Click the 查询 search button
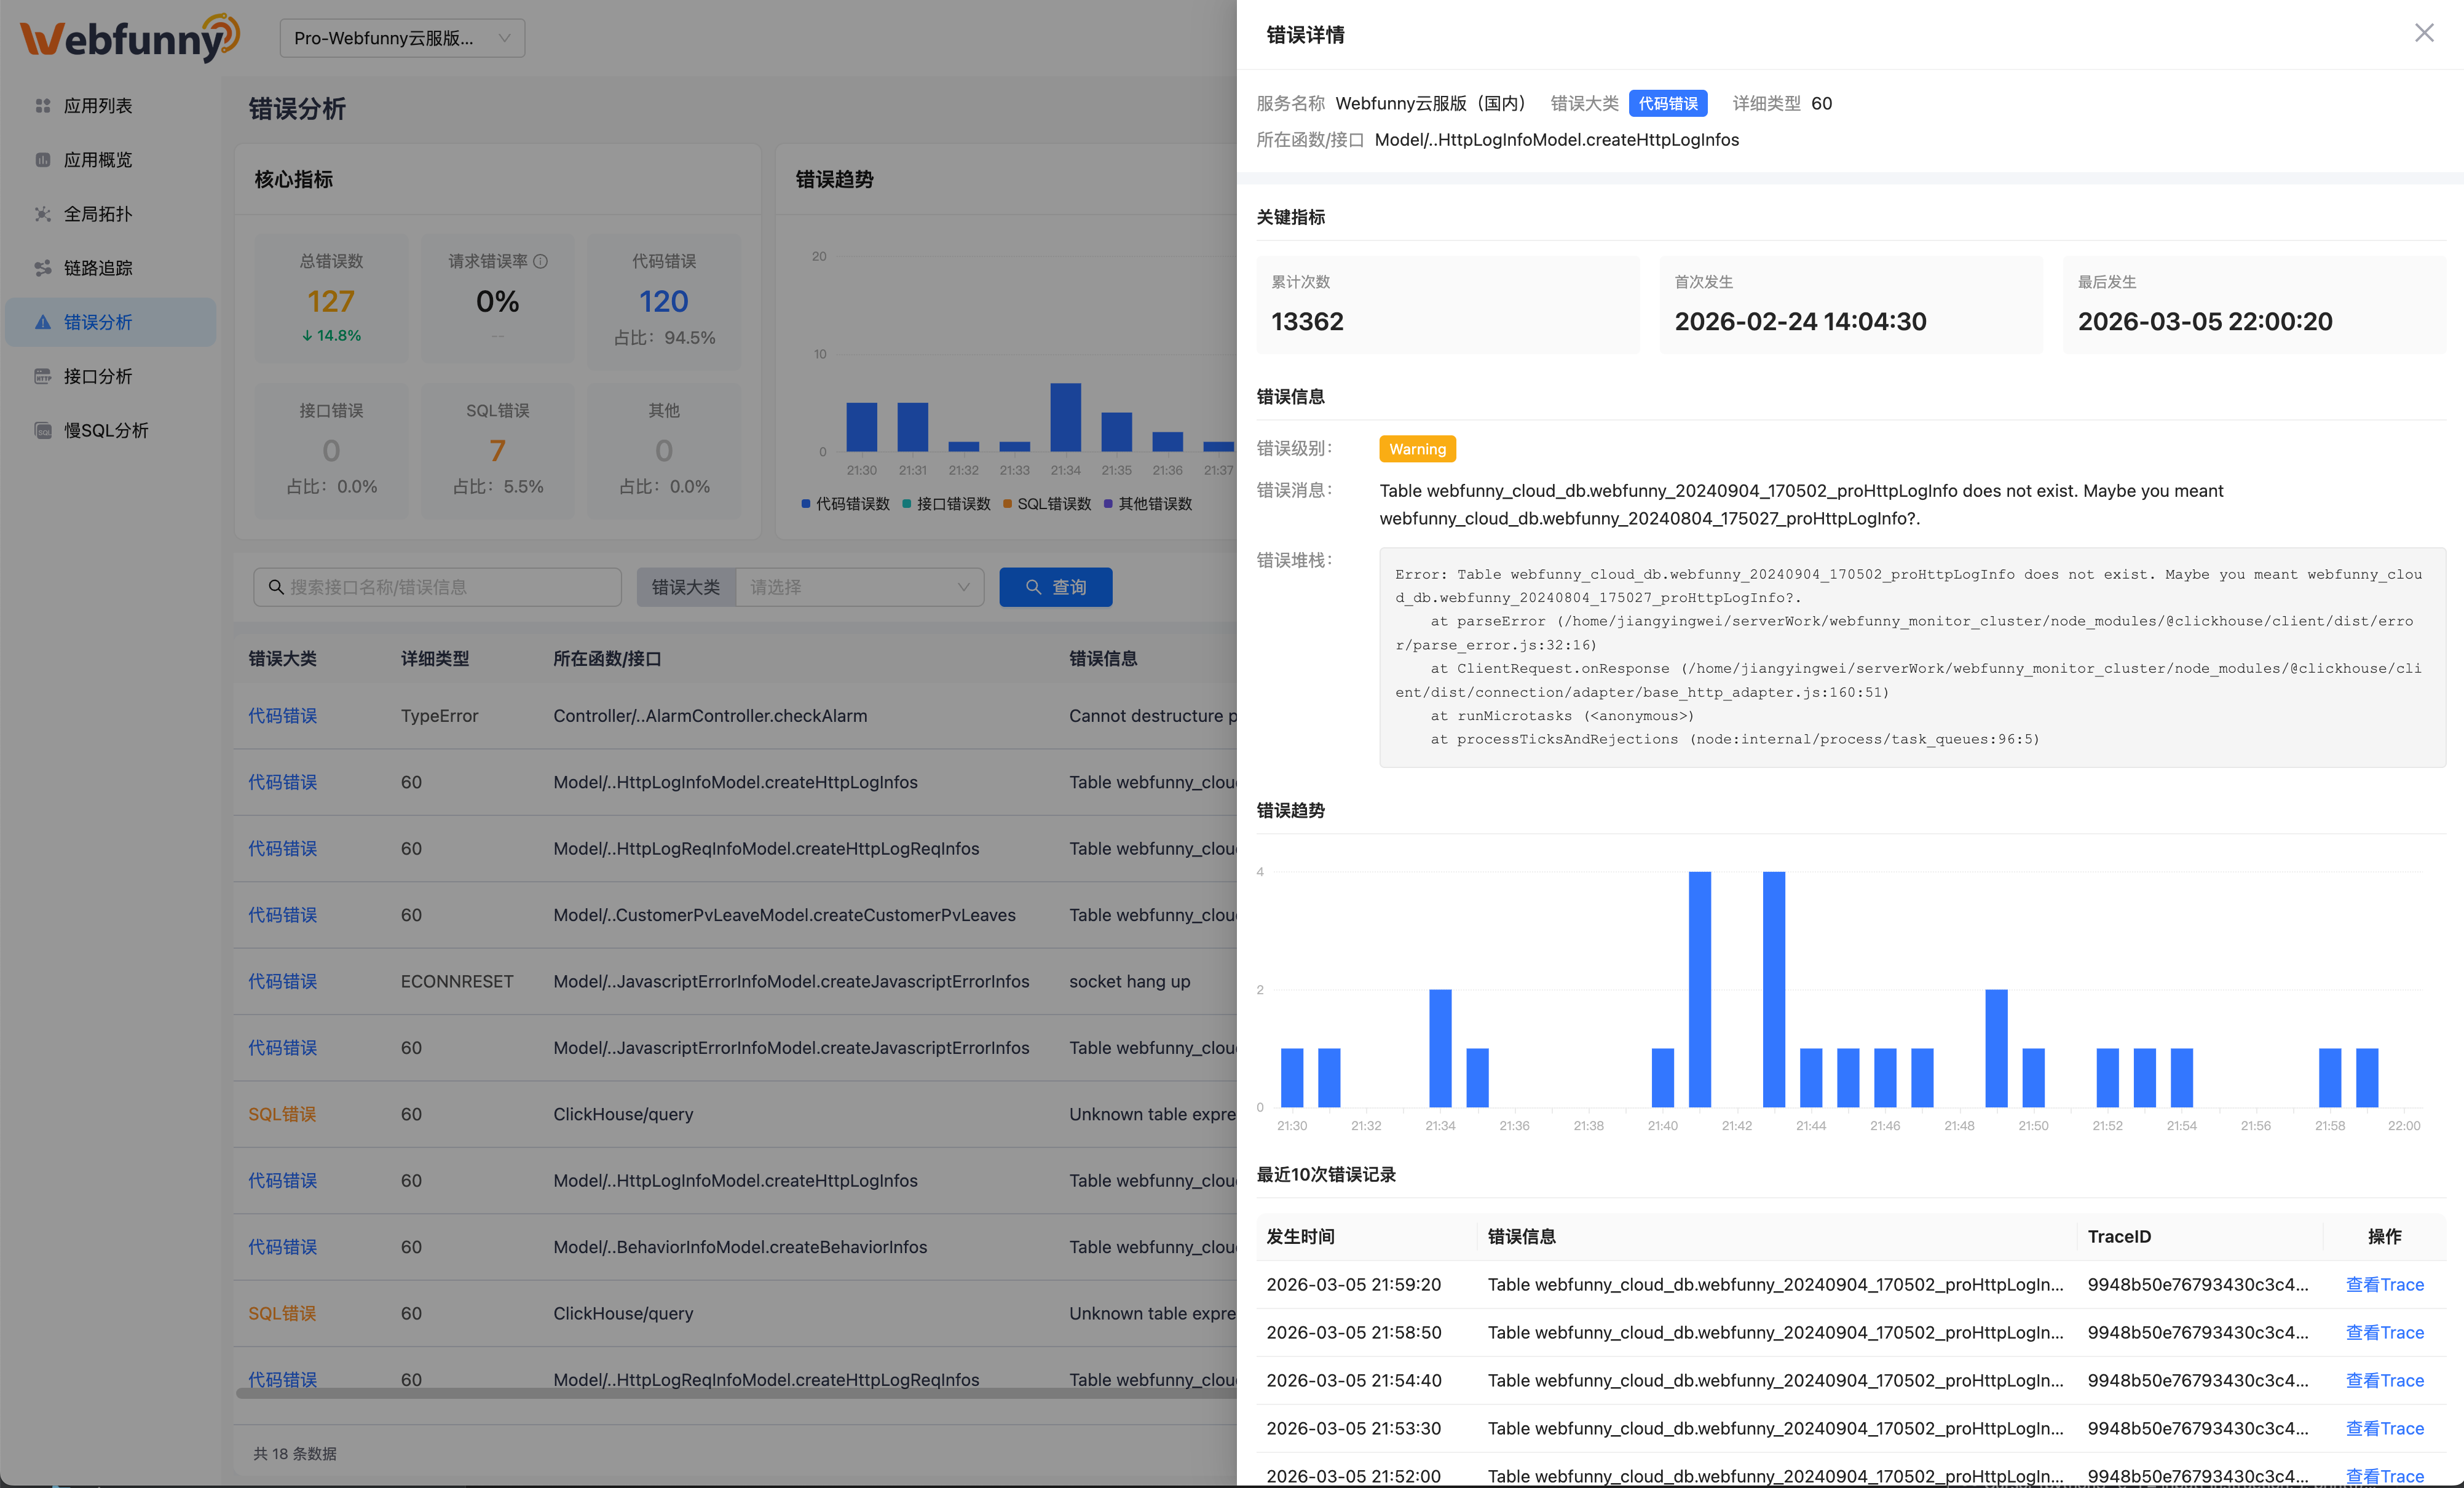 pyautogui.click(x=1055, y=587)
